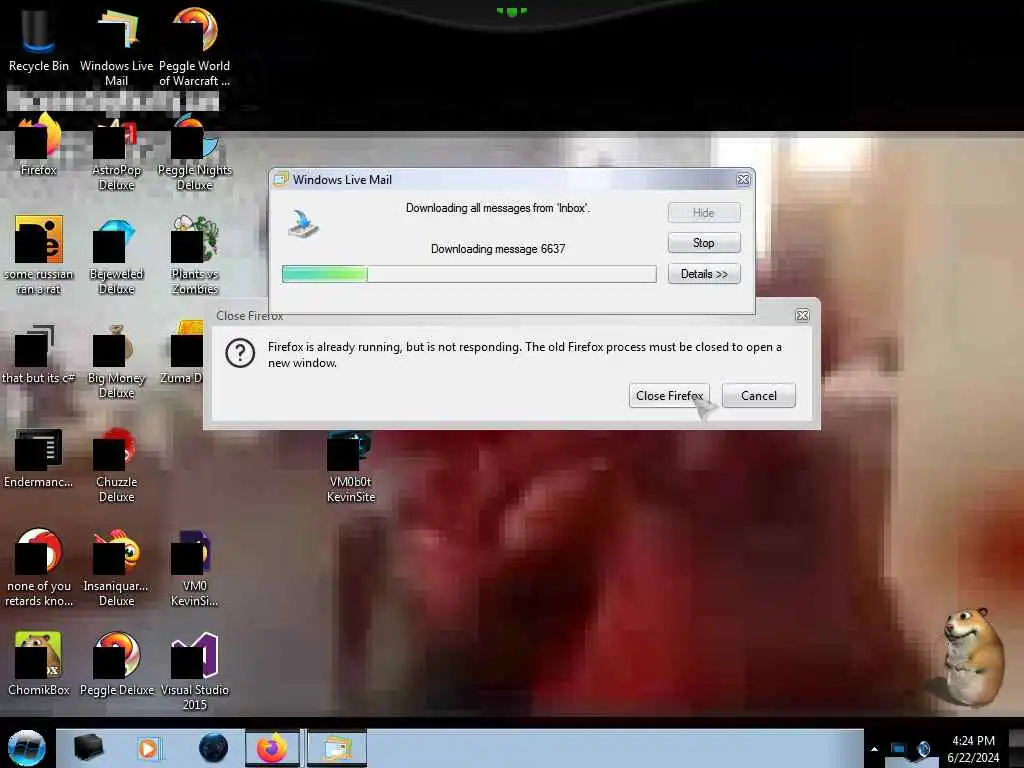Image resolution: width=1024 pixels, height=768 pixels.
Task: Cancel the Close Firefox dialog
Action: click(x=759, y=396)
